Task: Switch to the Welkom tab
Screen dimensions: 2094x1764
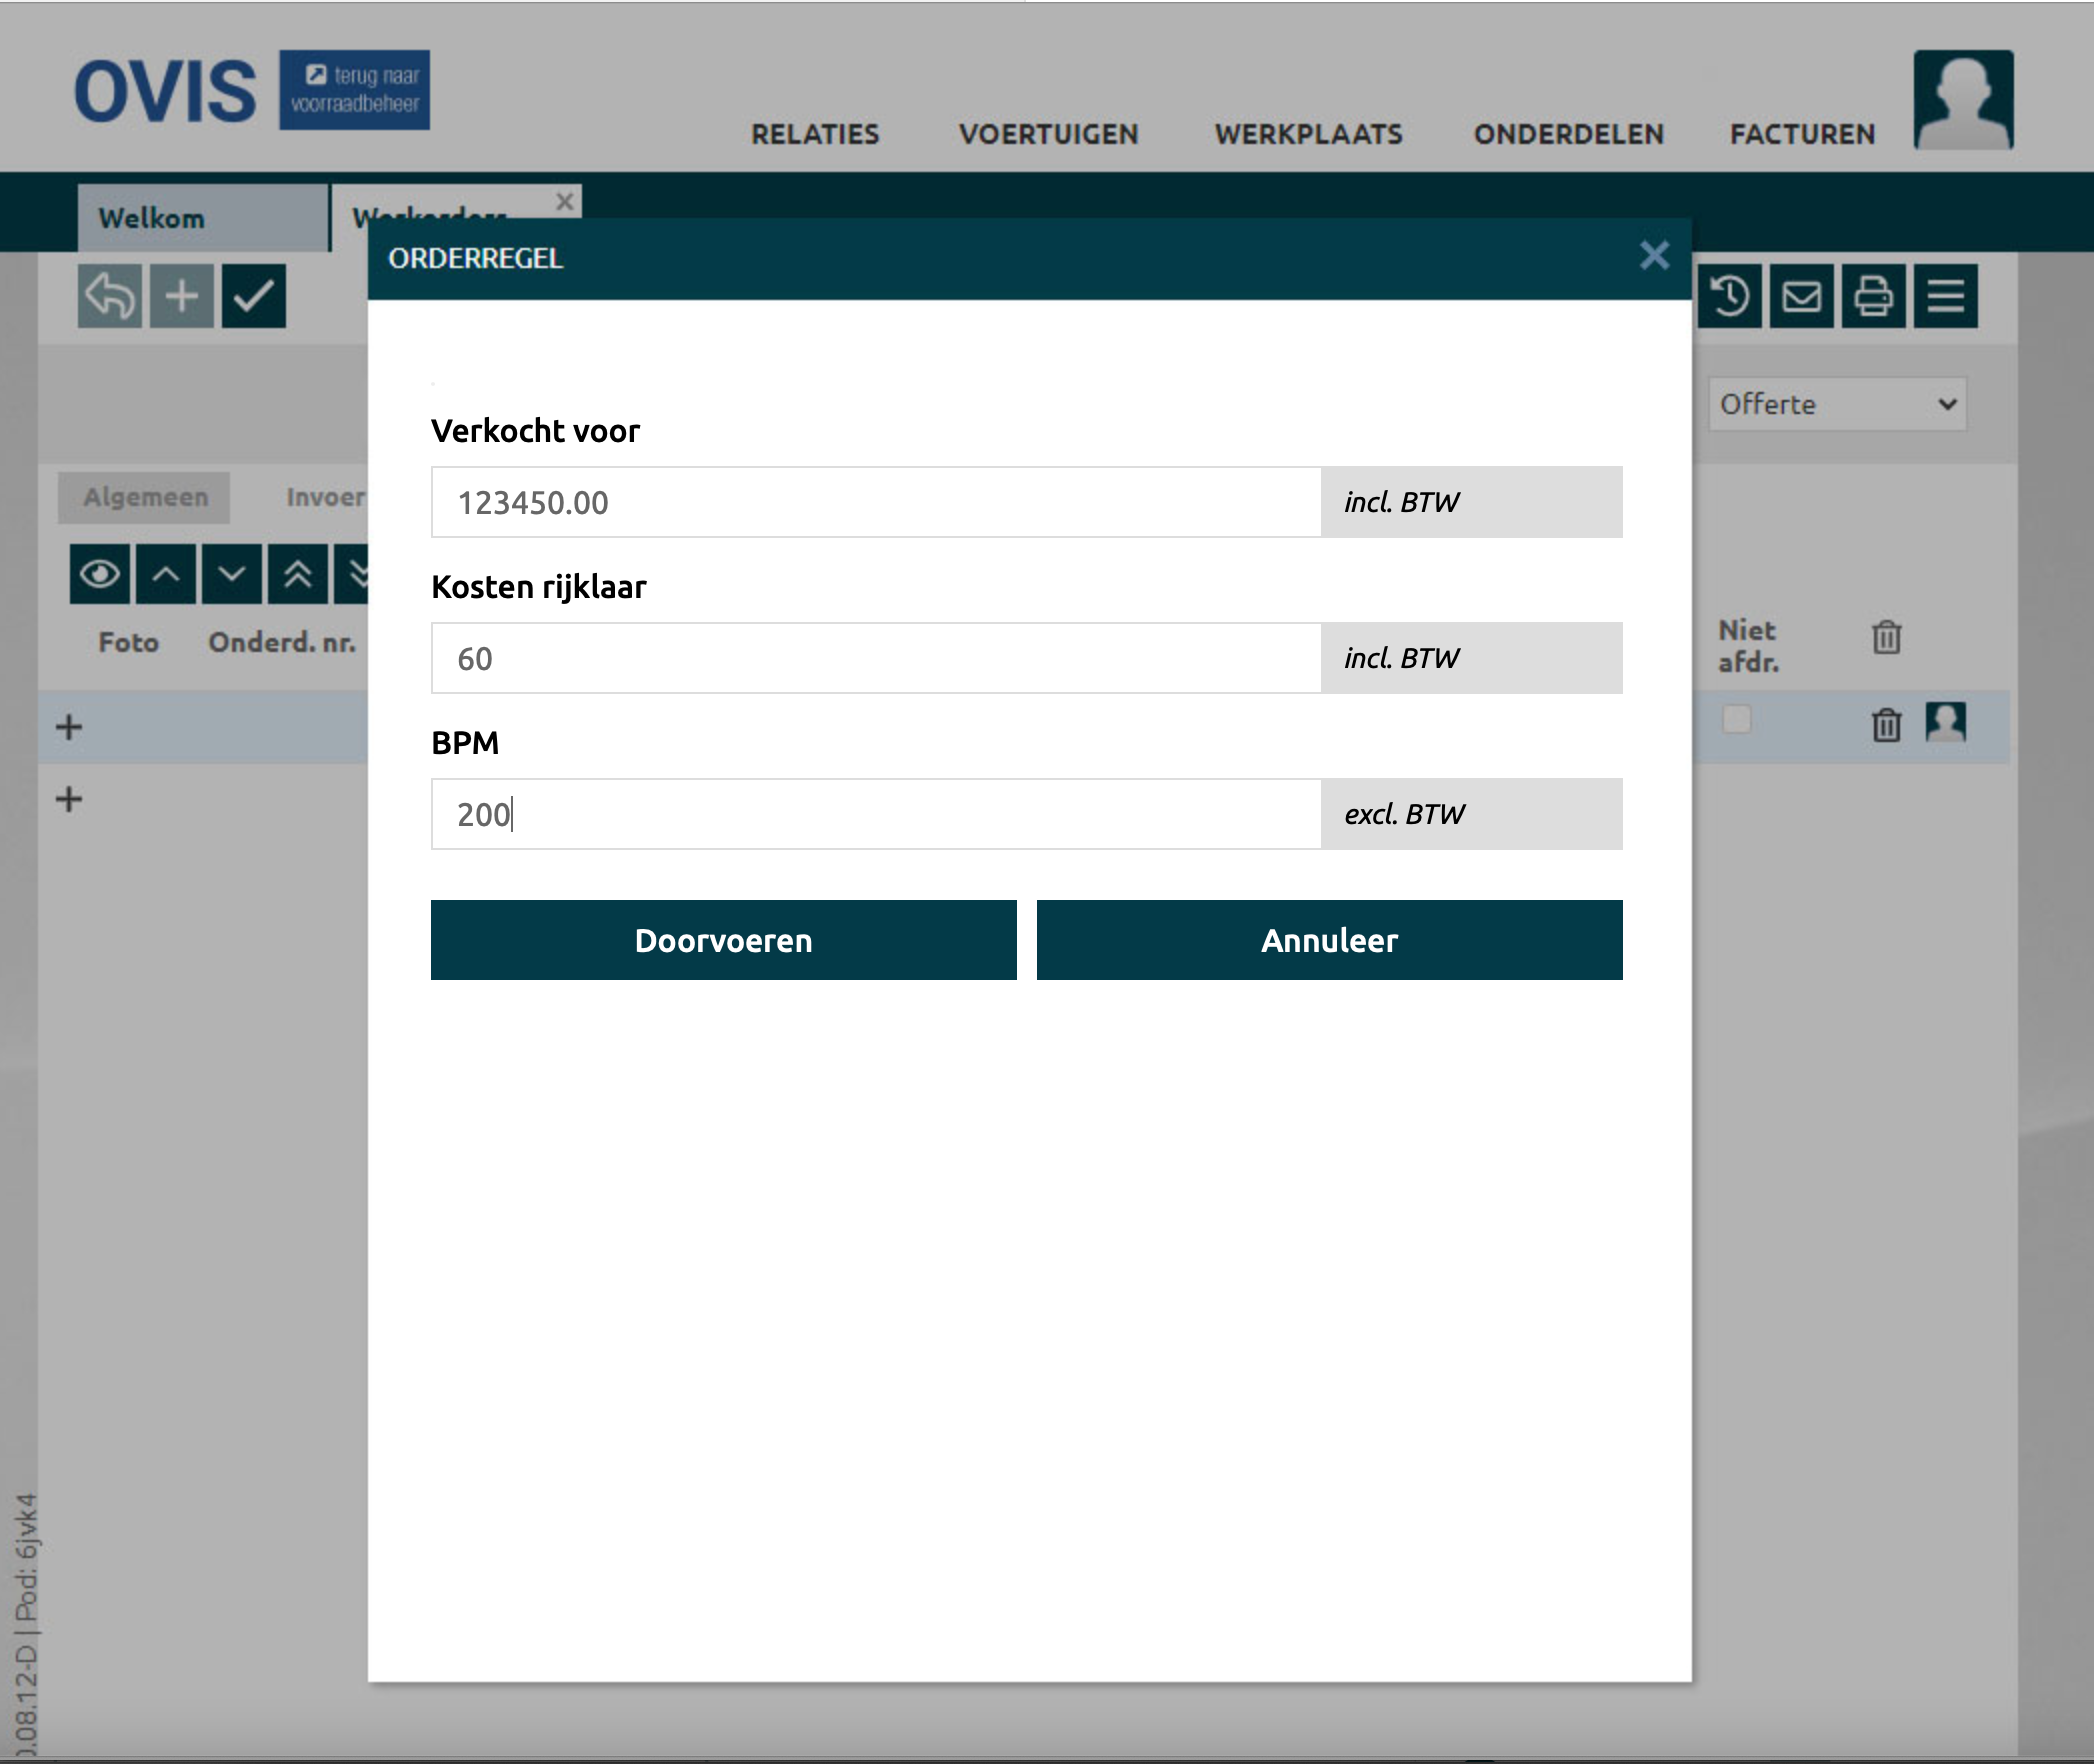Action: (x=152, y=218)
